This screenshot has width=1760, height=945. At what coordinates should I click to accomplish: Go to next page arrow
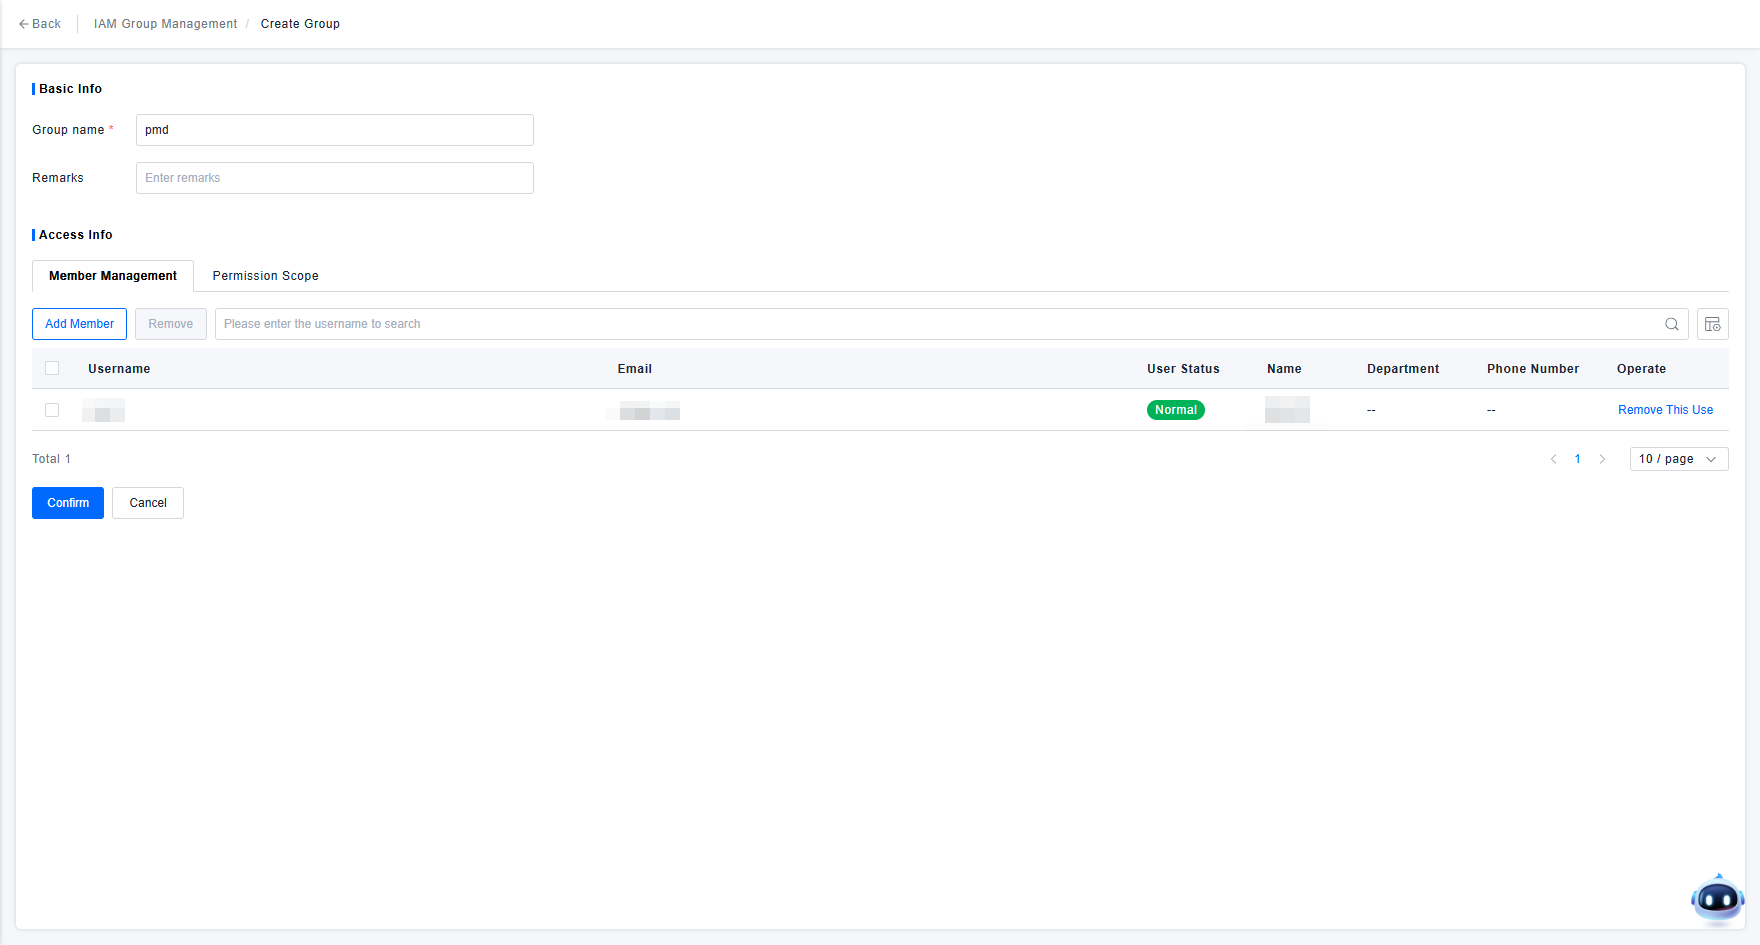coord(1602,459)
